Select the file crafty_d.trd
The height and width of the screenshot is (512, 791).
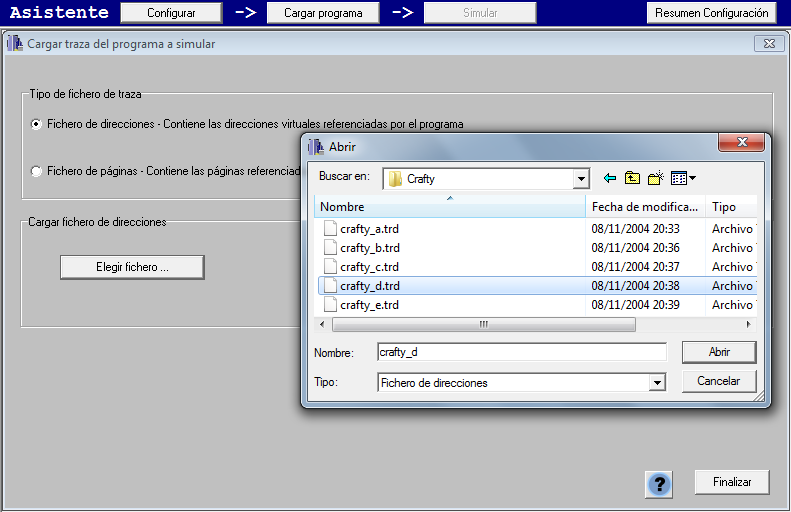[370, 286]
